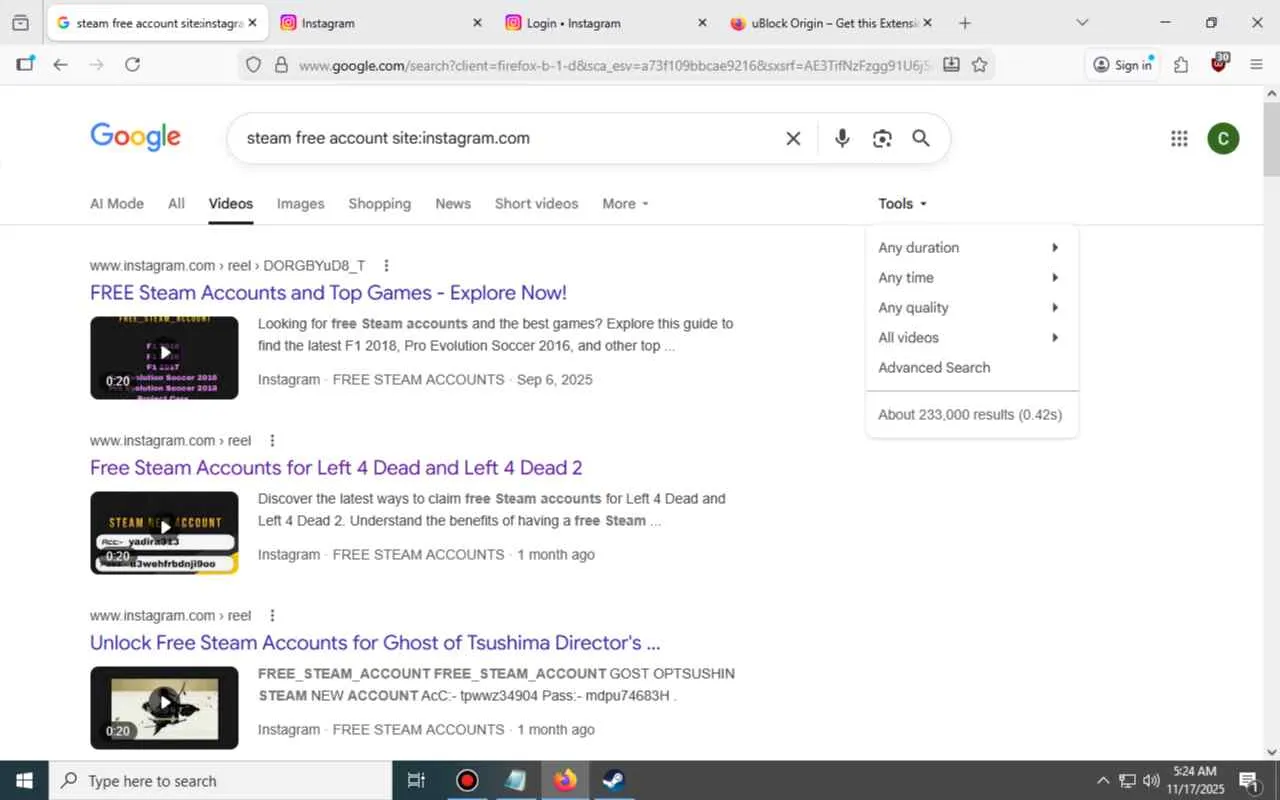This screenshot has width=1280, height=800.
Task: Open Task View on the taskbar
Action: click(417, 781)
